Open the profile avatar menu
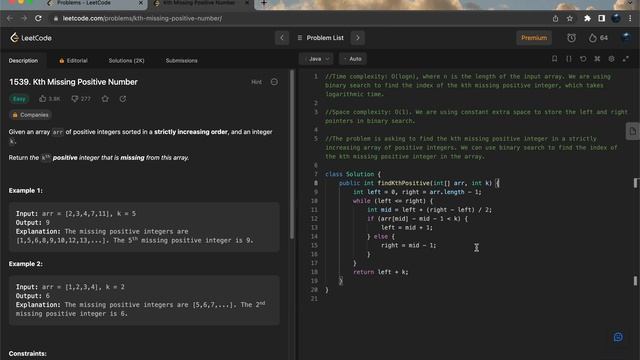Viewport: 640px width, 360px height. [x=626, y=38]
